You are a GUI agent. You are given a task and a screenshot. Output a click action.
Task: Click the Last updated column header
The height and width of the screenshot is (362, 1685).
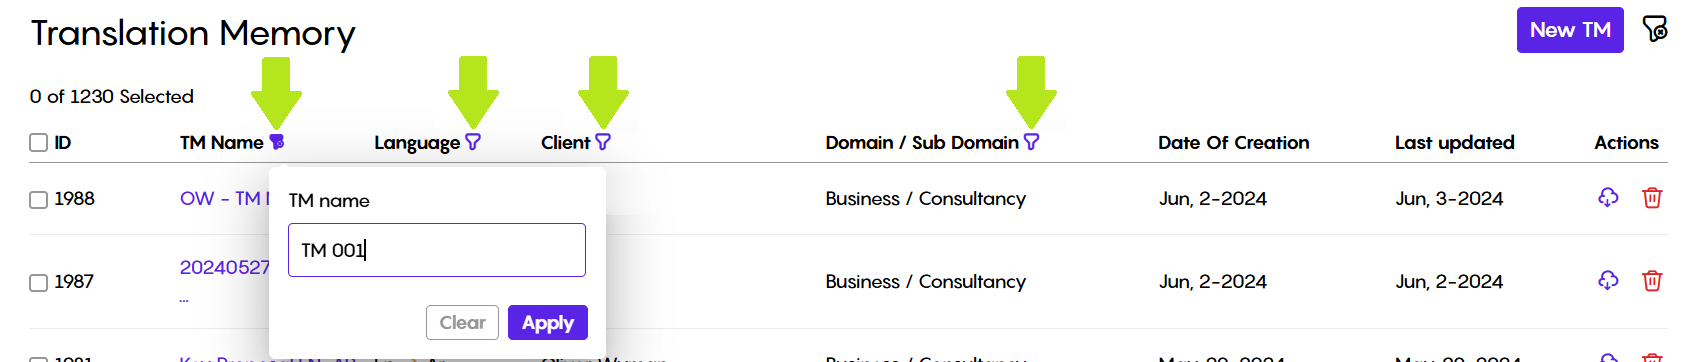click(x=1454, y=142)
